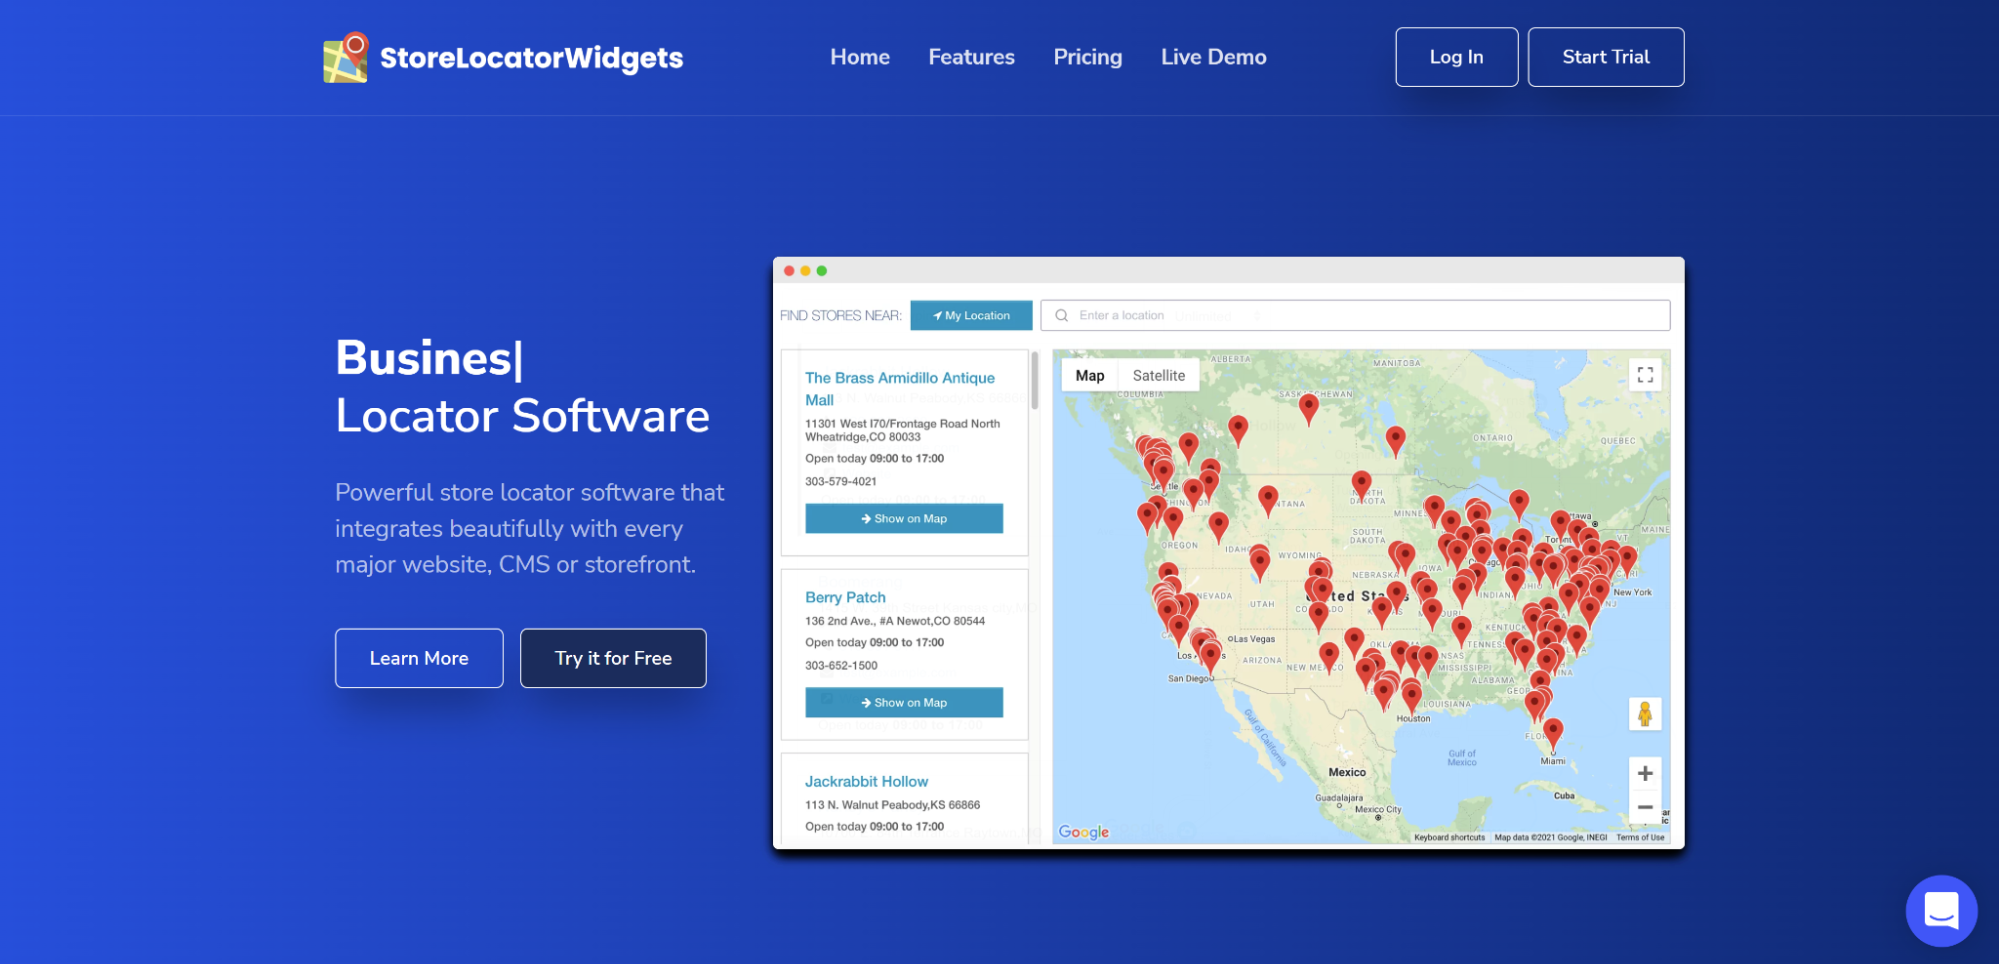Click the store list scrollbar

1035,380
